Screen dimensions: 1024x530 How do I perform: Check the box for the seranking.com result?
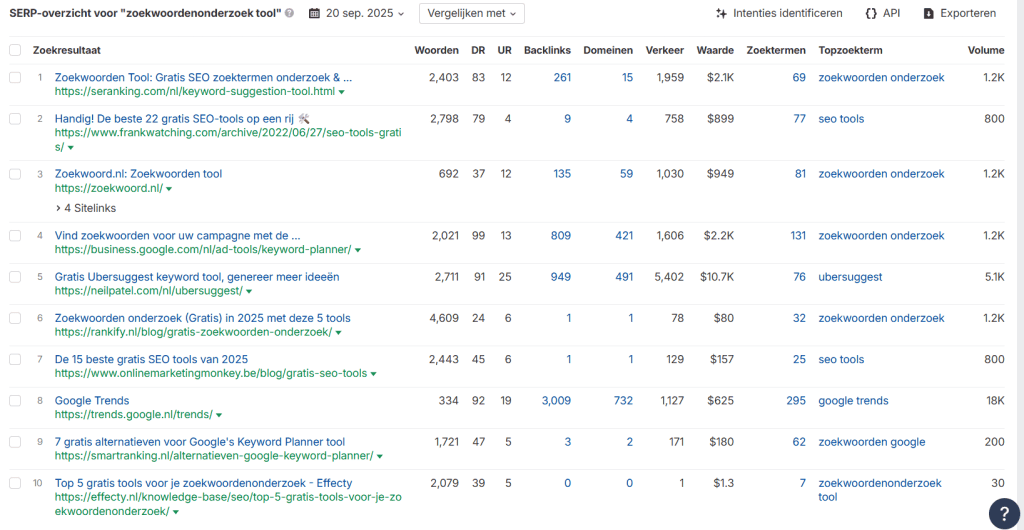click(x=14, y=77)
